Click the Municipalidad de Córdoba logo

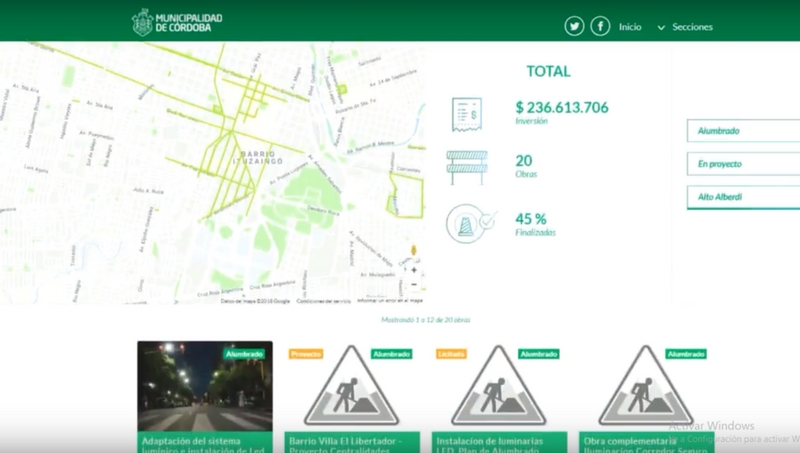pyautogui.click(x=177, y=22)
